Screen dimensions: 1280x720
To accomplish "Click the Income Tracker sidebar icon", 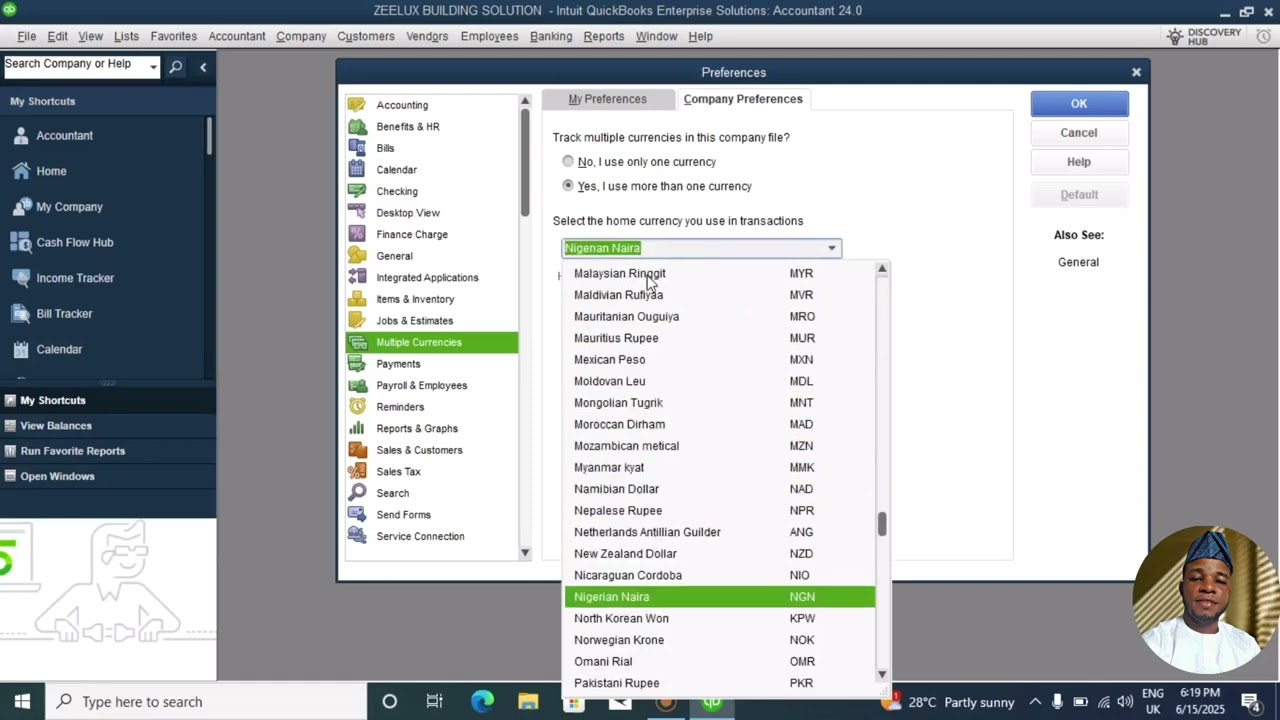I will tap(21, 278).
